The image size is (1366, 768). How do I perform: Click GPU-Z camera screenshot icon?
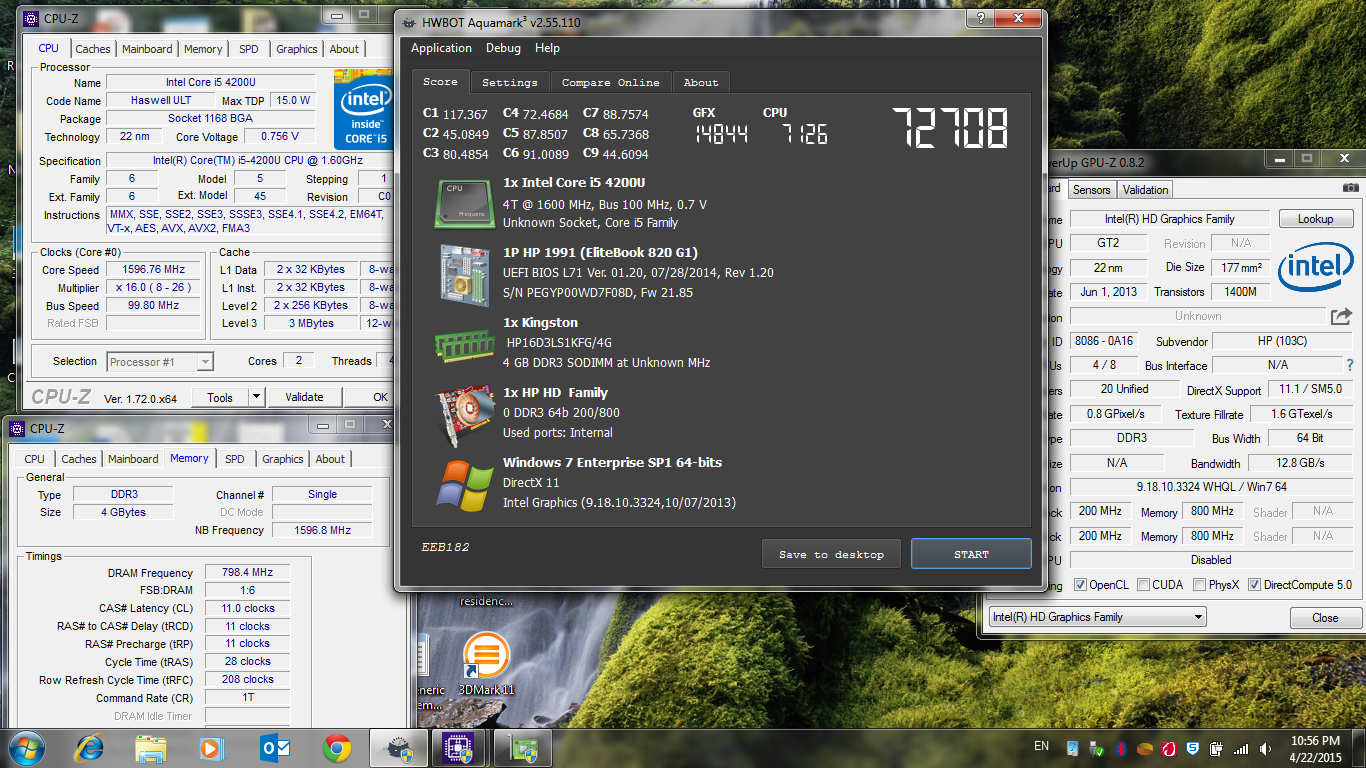coord(1351,188)
